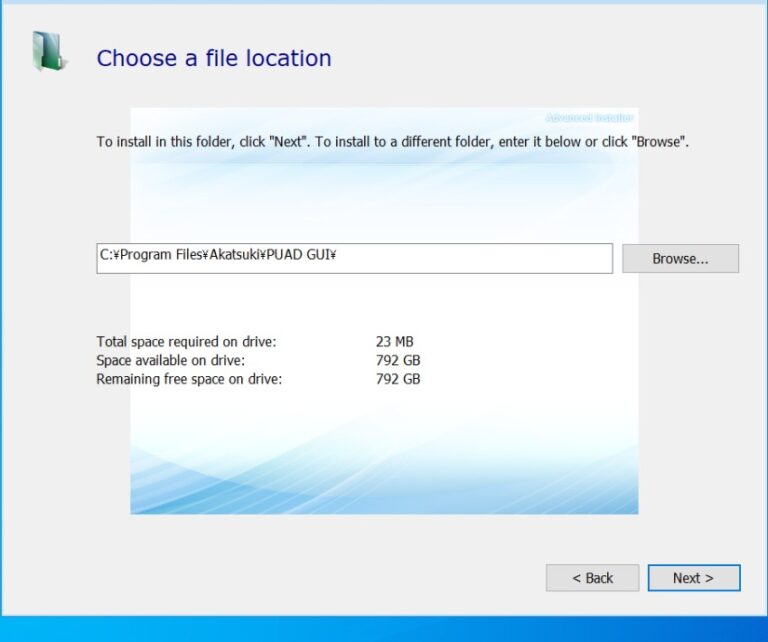Viewport: 768px width, 642px height.
Task: Click the 'Choose a file location' heading
Action: pyautogui.click(x=213, y=58)
